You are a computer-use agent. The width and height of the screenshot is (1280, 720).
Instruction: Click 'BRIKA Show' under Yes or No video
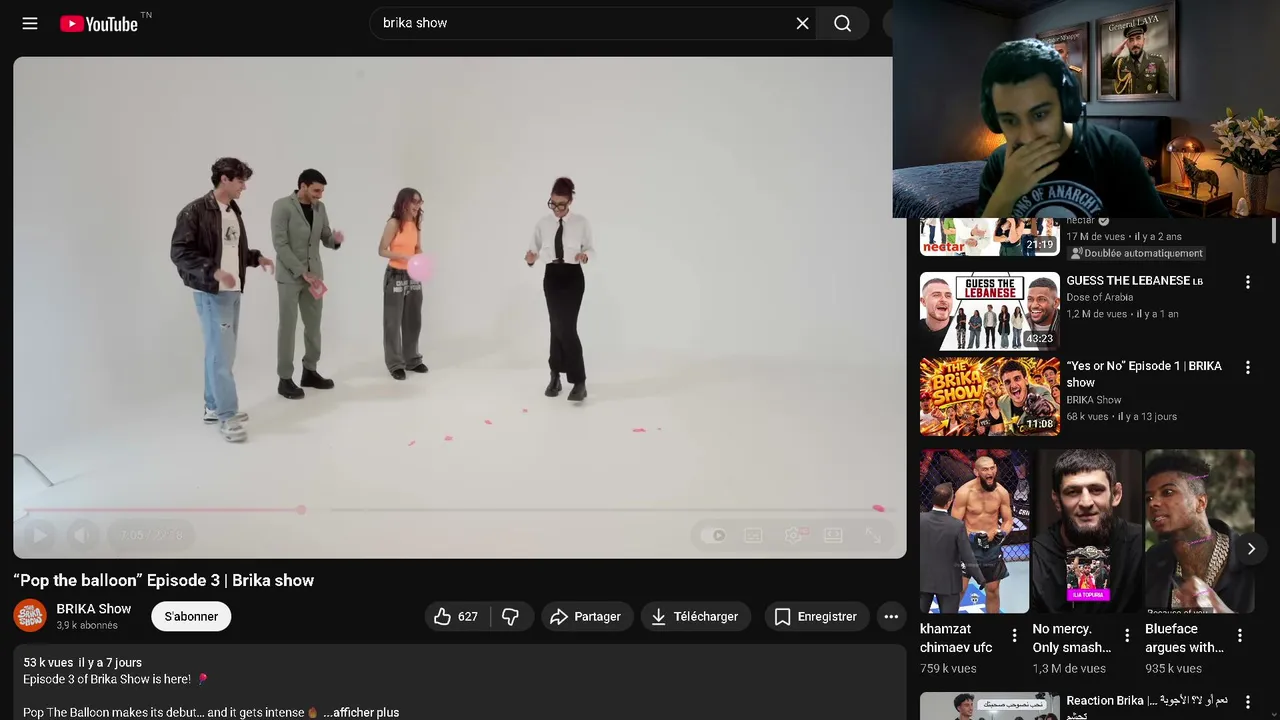(x=1093, y=400)
